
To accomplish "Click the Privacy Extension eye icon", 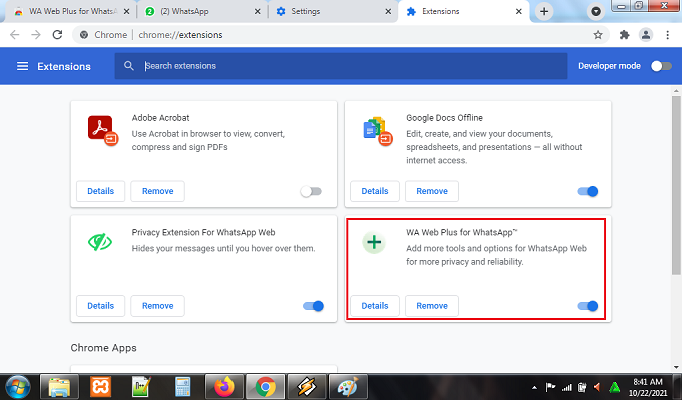I will coord(100,242).
